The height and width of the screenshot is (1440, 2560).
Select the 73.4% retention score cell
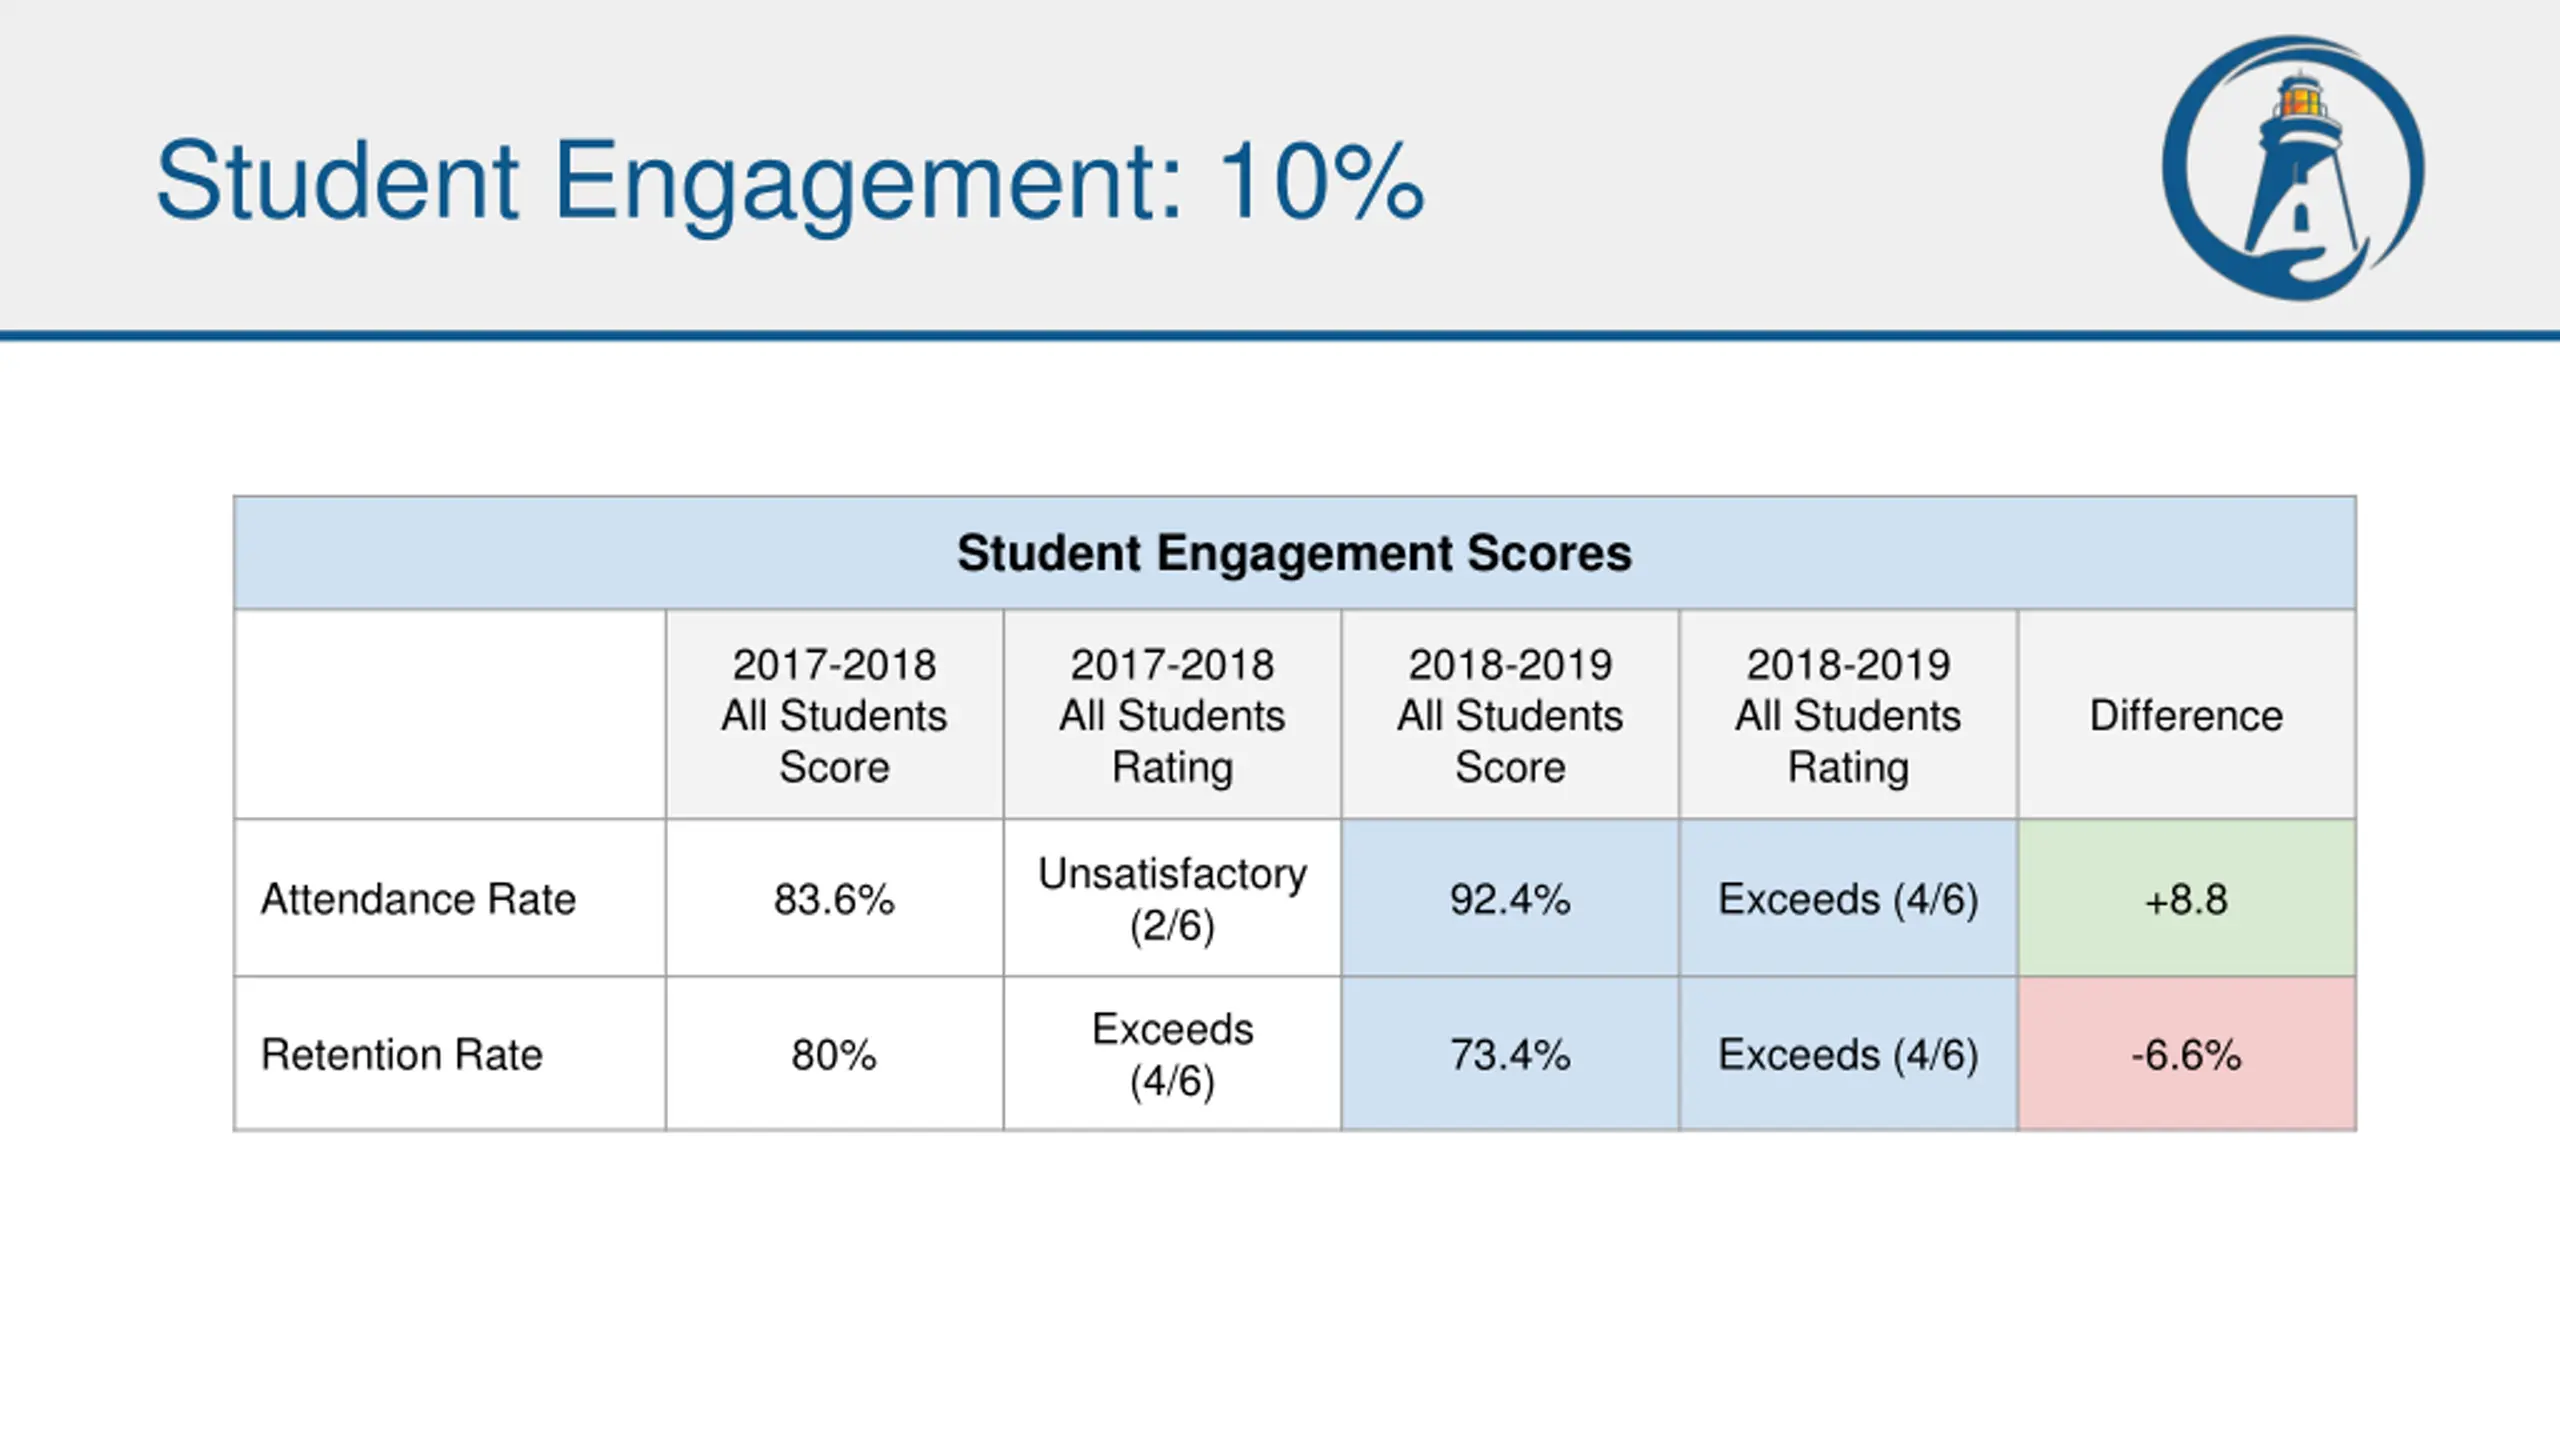point(1510,1055)
